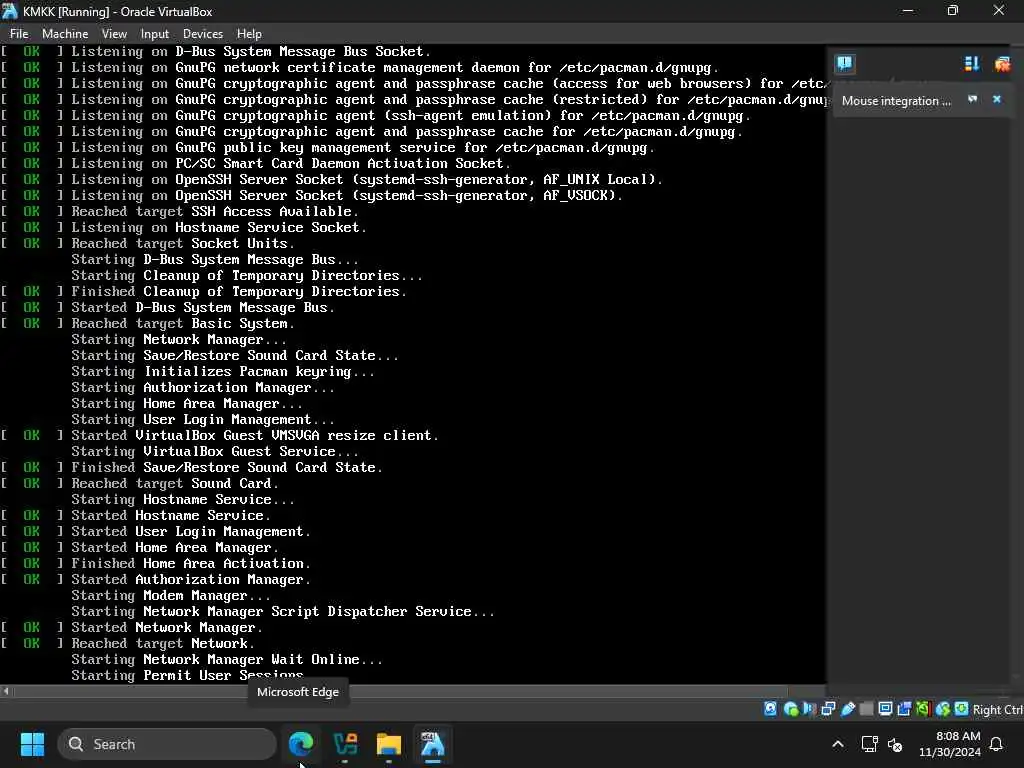Launch Microsoft Edge from the taskbar
The height and width of the screenshot is (768, 1024).
tap(301, 744)
